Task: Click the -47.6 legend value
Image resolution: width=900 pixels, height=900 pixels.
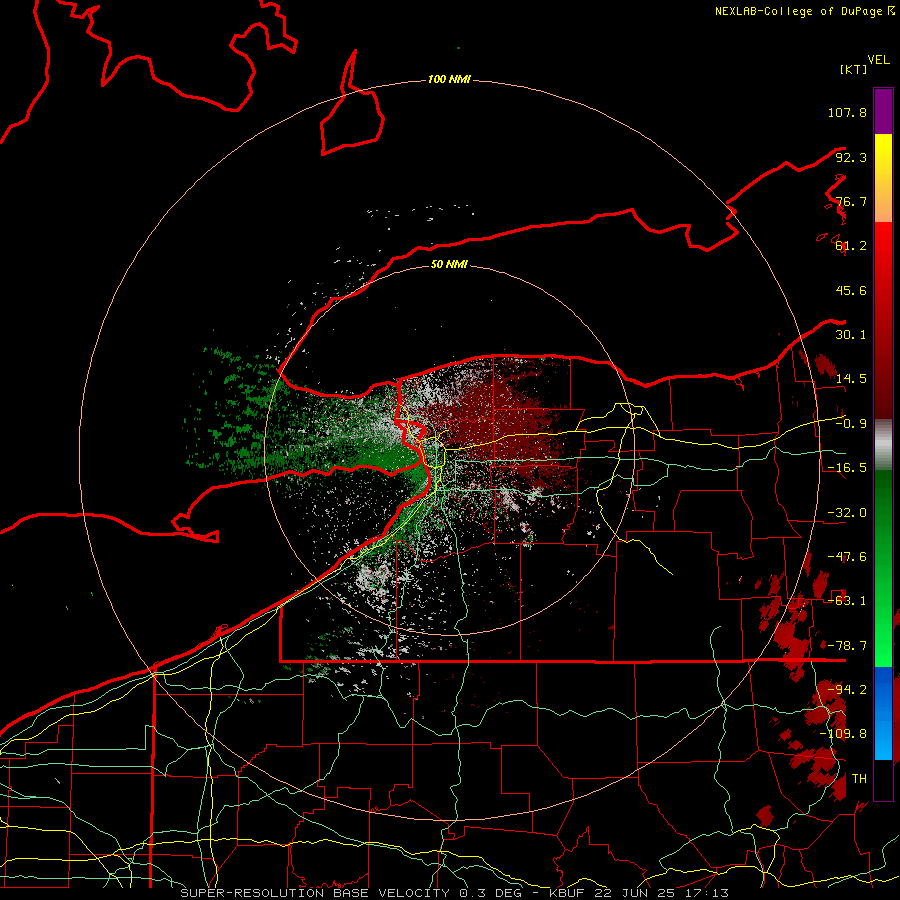Action: 847,557
